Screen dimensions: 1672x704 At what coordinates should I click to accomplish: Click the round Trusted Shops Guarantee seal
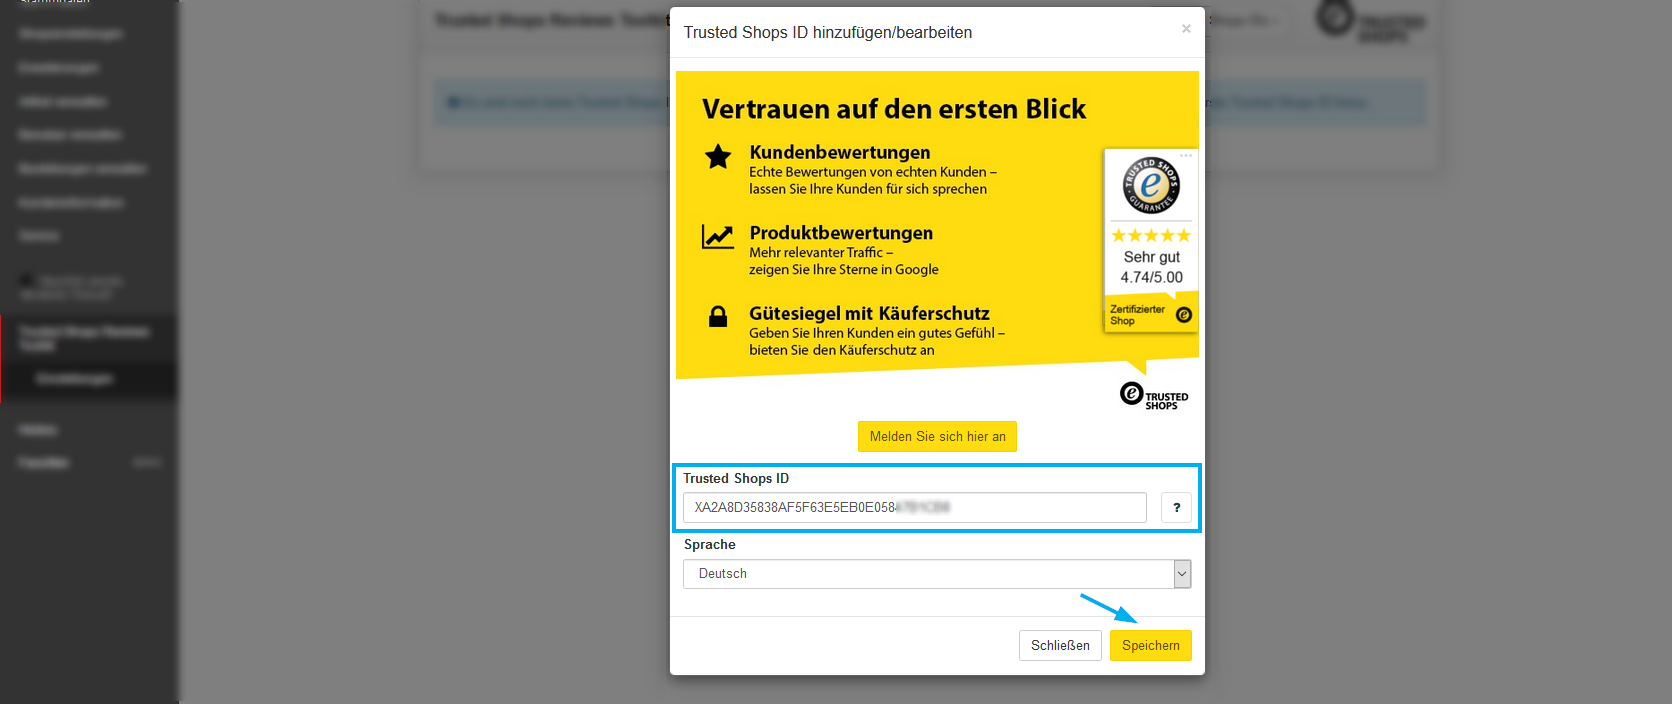click(x=1151, y=185)
